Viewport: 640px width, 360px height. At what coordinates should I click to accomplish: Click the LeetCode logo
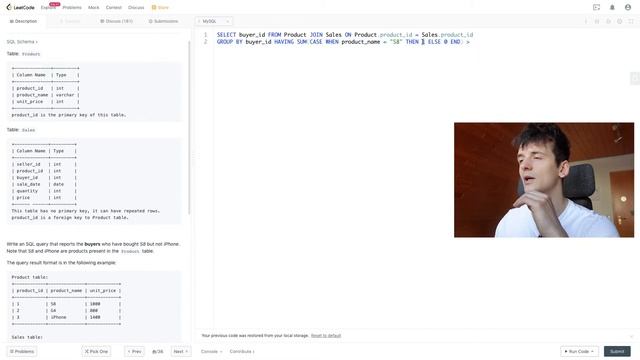point(20,7)
